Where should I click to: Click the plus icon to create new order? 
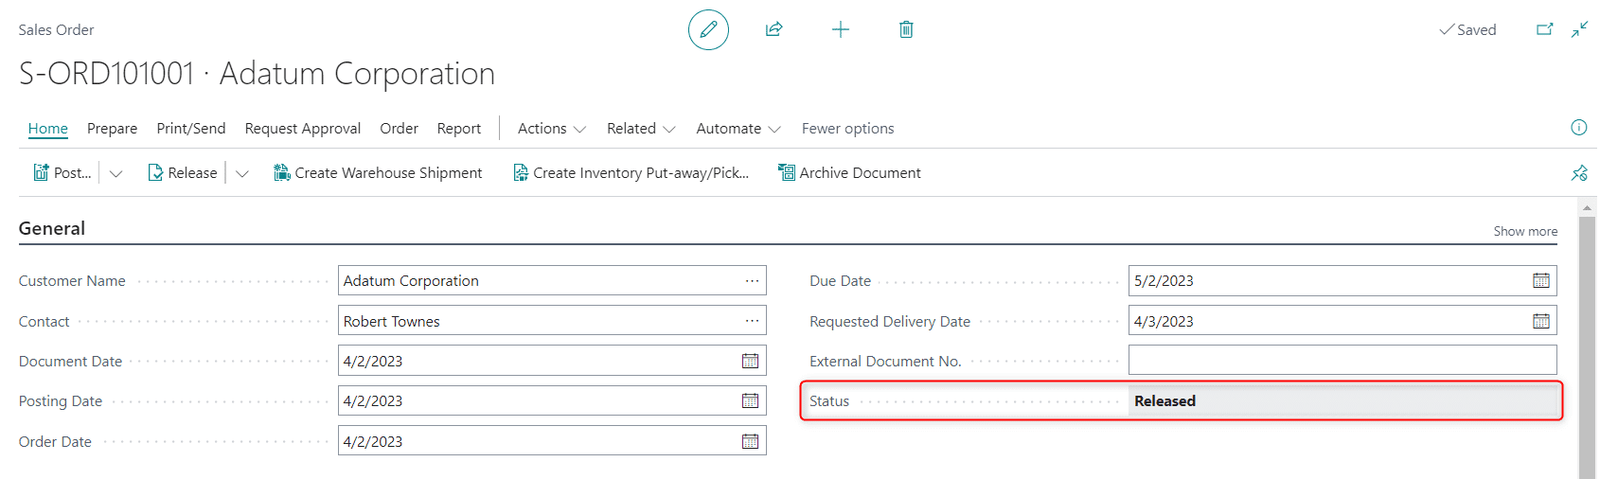(x=840, y=30)
